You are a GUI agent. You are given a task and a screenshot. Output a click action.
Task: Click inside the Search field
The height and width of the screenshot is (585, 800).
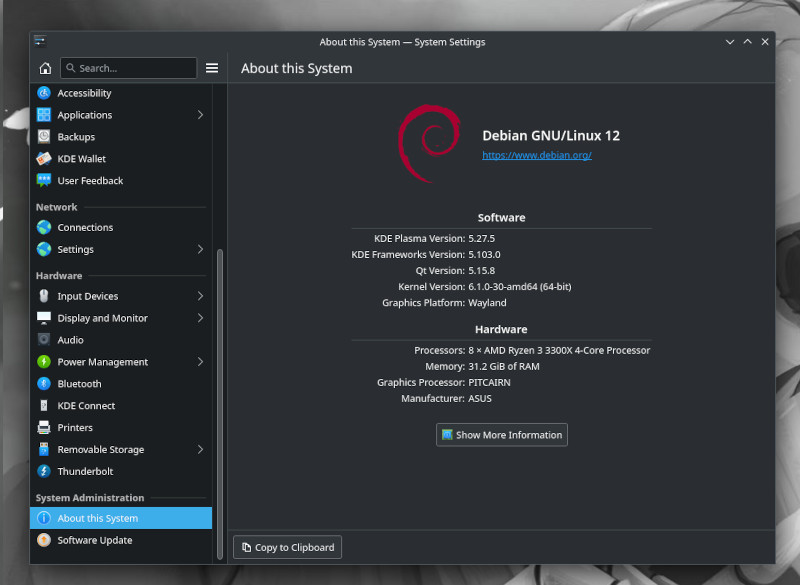pos(128,68)
